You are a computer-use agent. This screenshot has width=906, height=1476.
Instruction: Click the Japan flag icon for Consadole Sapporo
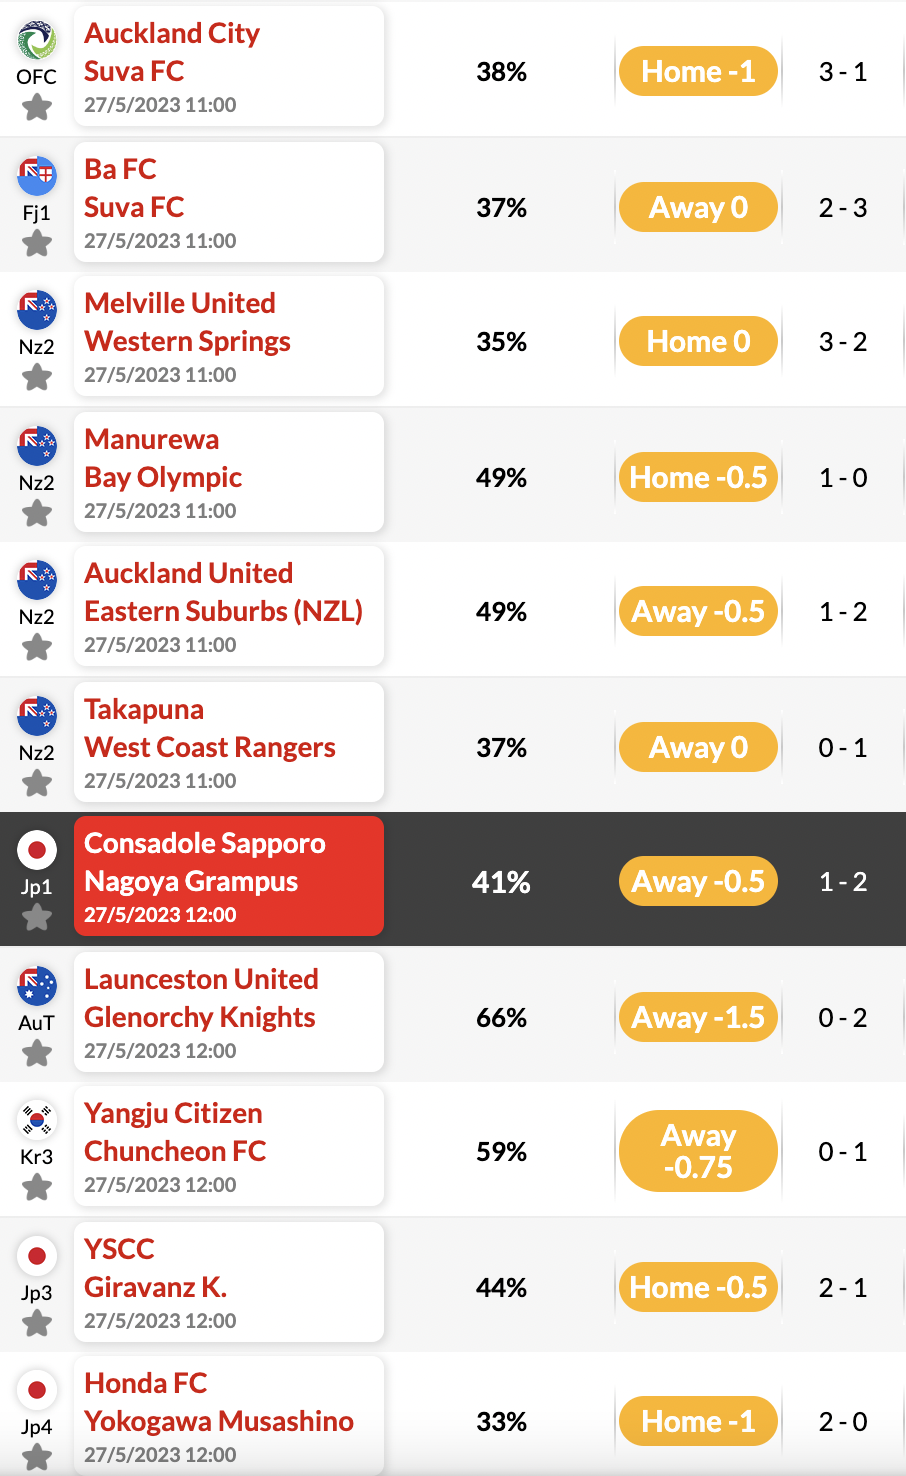[37, 850]
